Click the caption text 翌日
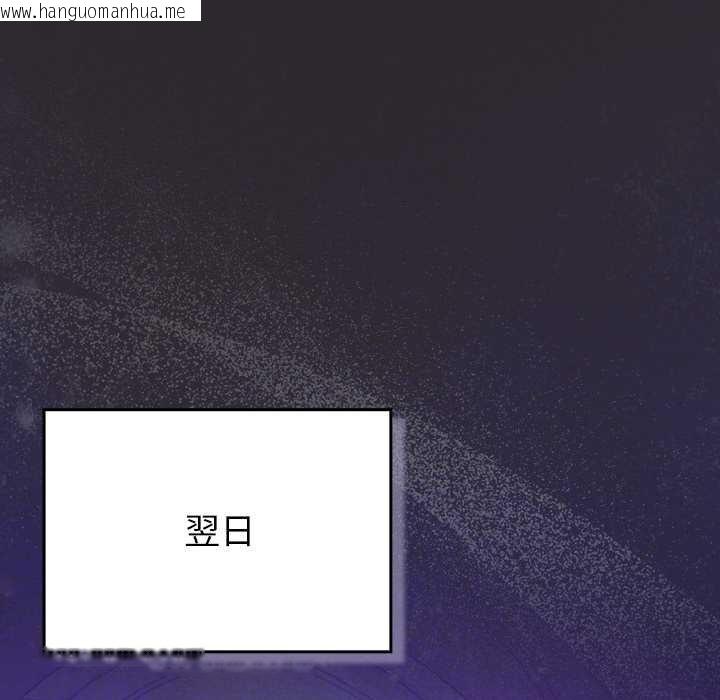The width and height of the screenshot is (720, 700). point(219,531)
